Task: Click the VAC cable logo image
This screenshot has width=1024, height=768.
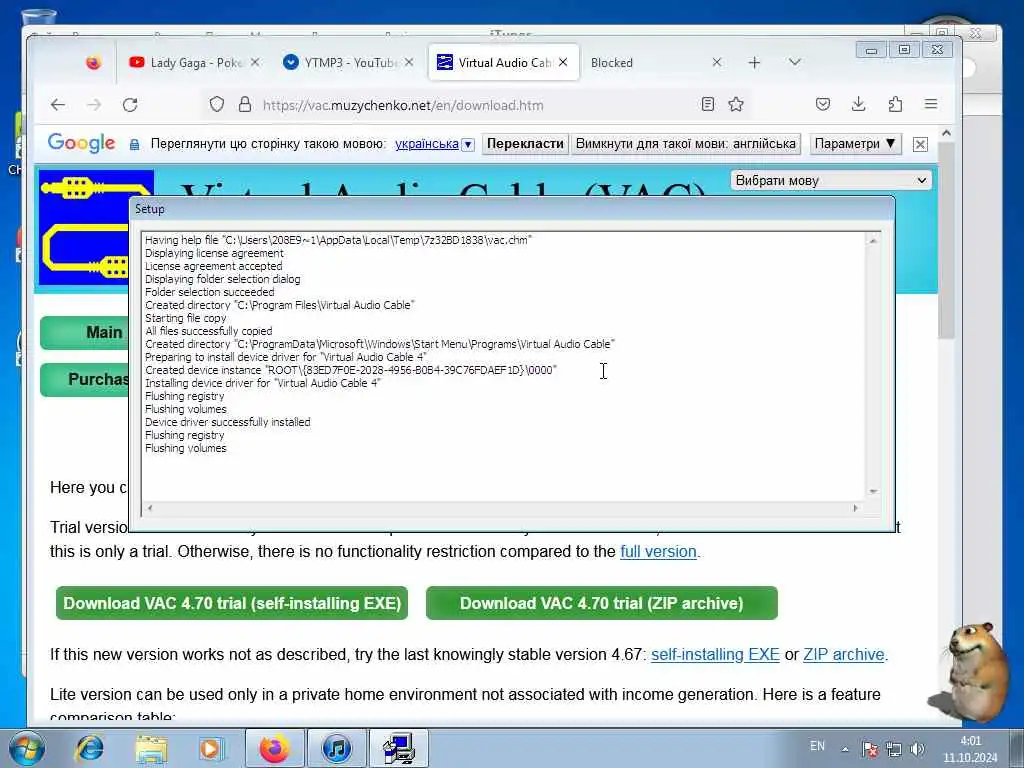Action: (84, 228)
